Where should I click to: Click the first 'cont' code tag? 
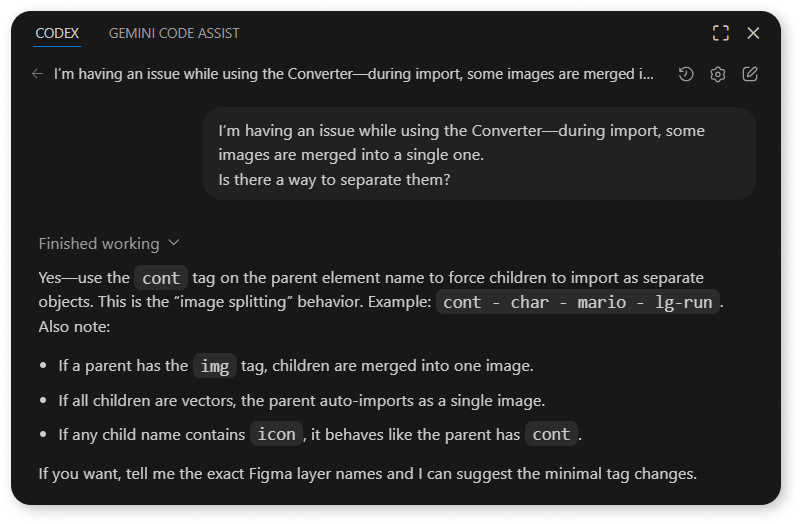tap(161, 278)
